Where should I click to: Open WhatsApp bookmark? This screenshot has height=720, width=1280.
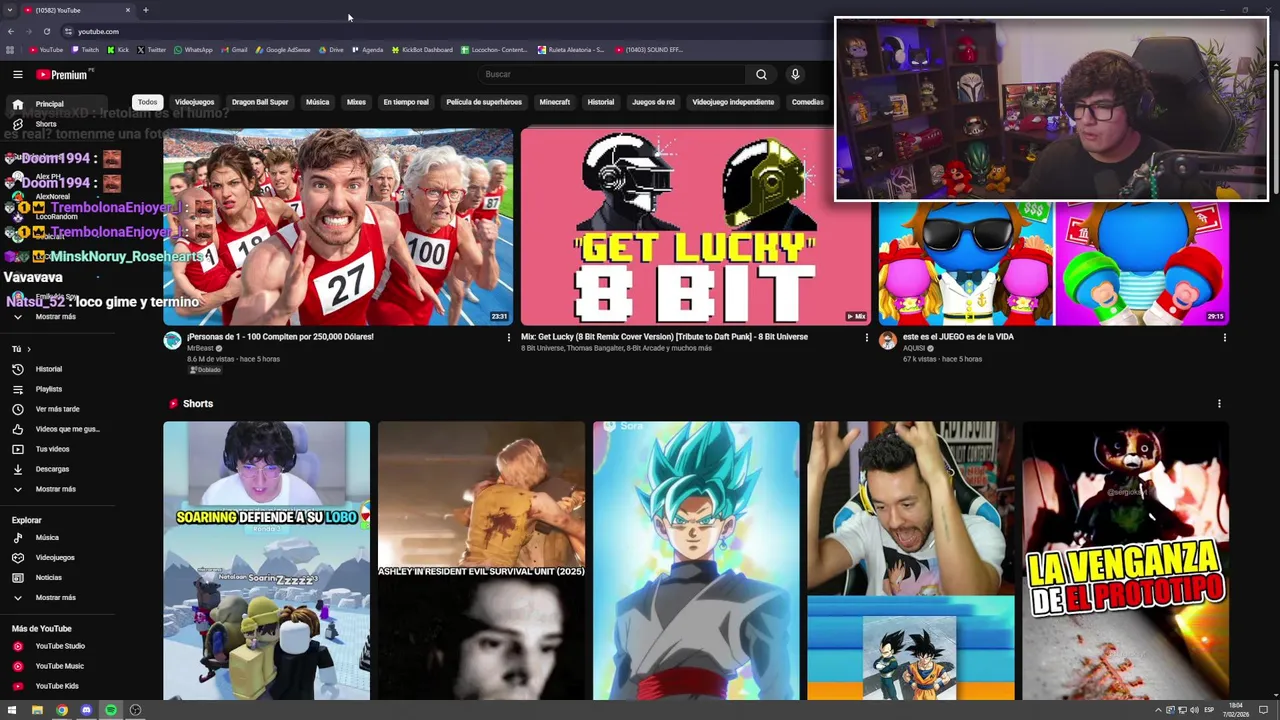193,50
